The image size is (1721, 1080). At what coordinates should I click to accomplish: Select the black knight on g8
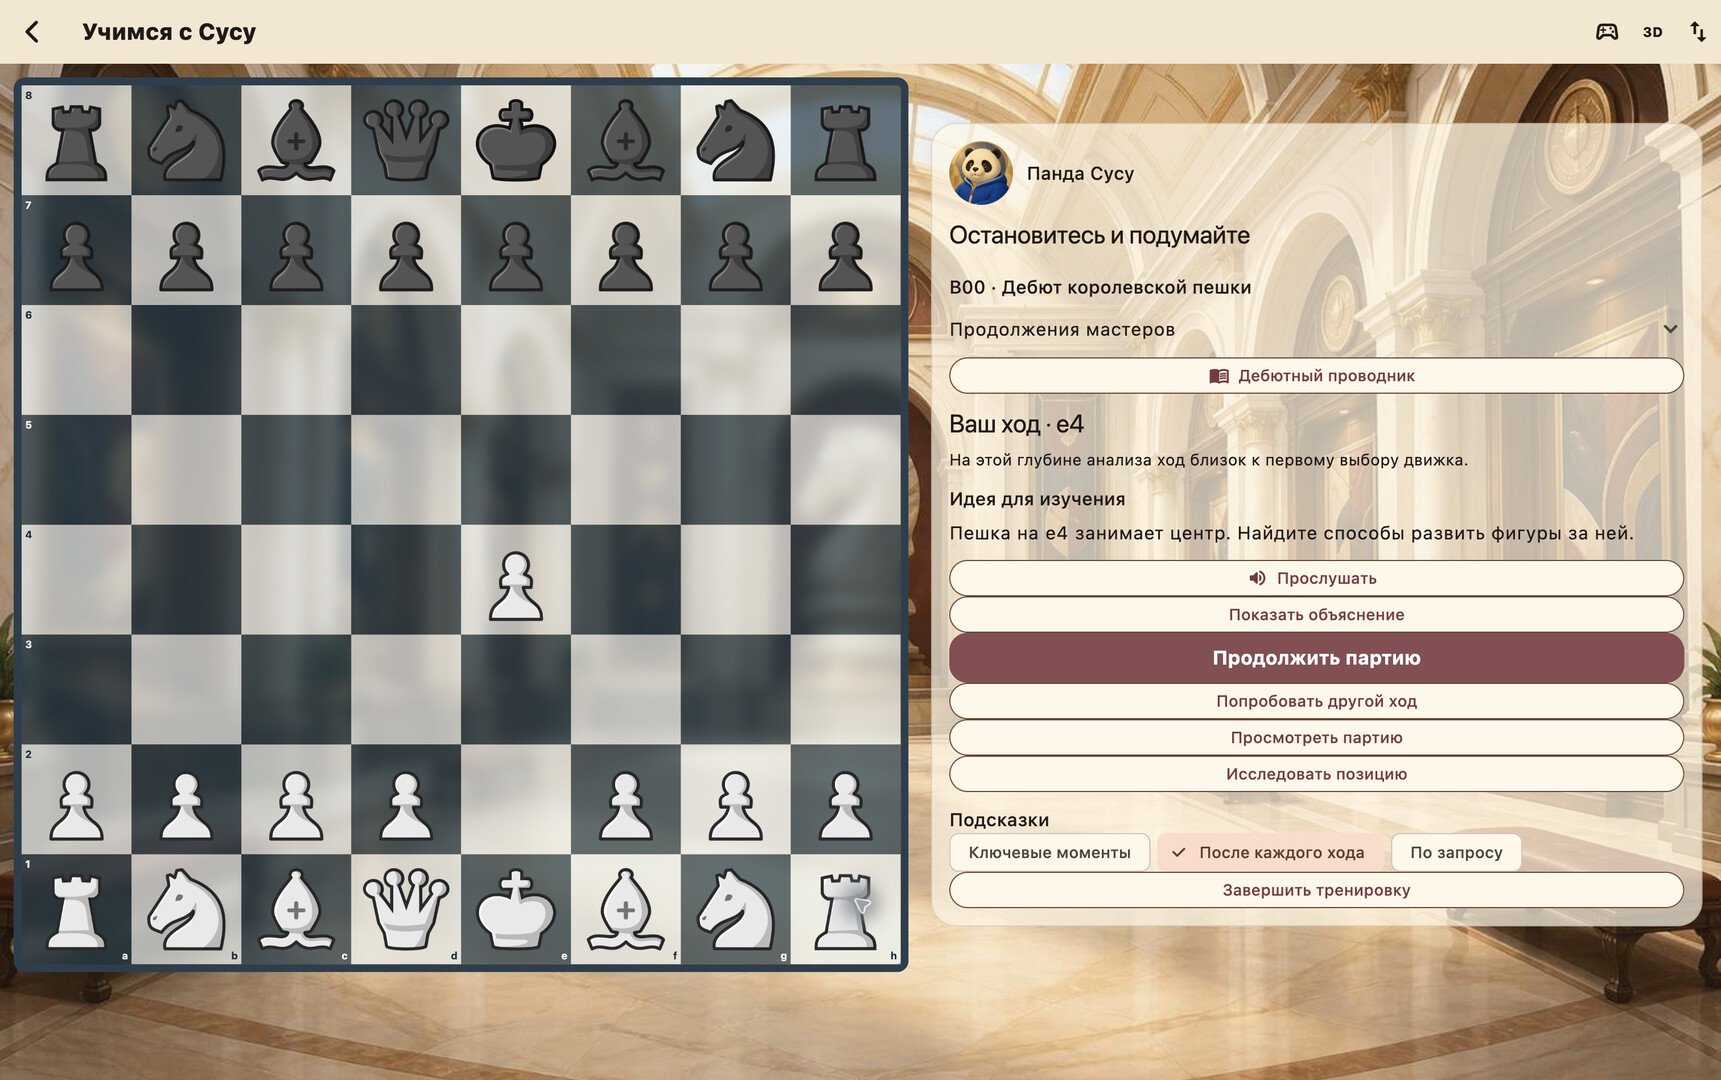[x=736, y=140]
